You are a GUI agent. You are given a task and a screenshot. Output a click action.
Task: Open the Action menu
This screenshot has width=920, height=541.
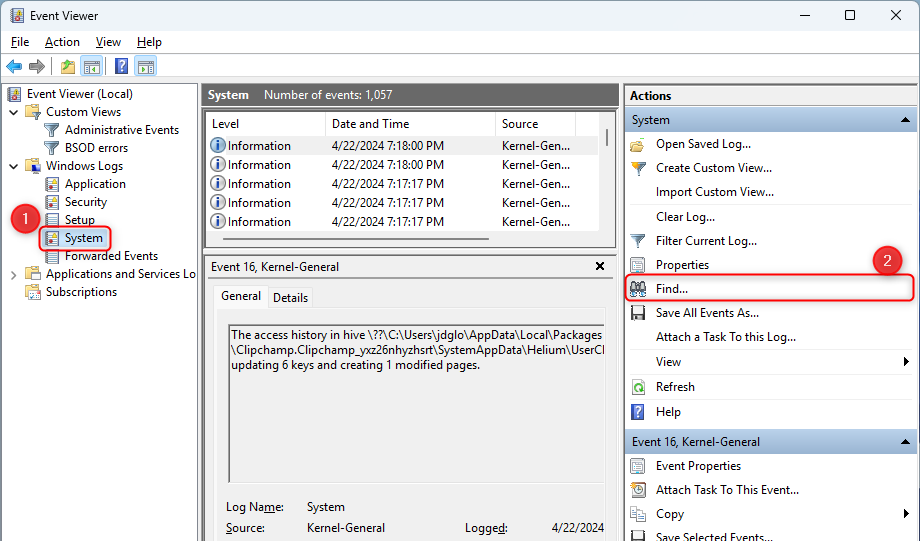point(62,42)
